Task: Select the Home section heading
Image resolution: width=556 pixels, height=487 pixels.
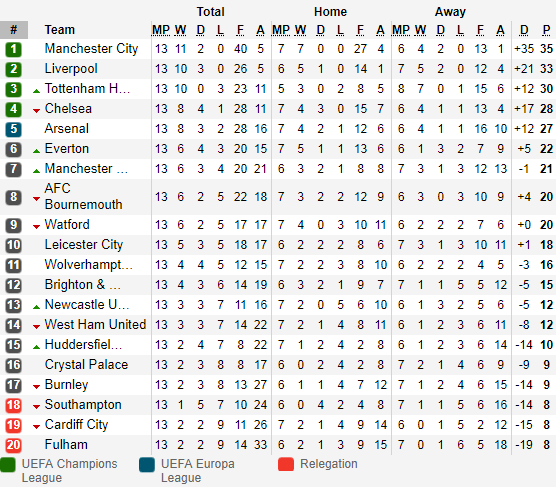Action: 330,12
